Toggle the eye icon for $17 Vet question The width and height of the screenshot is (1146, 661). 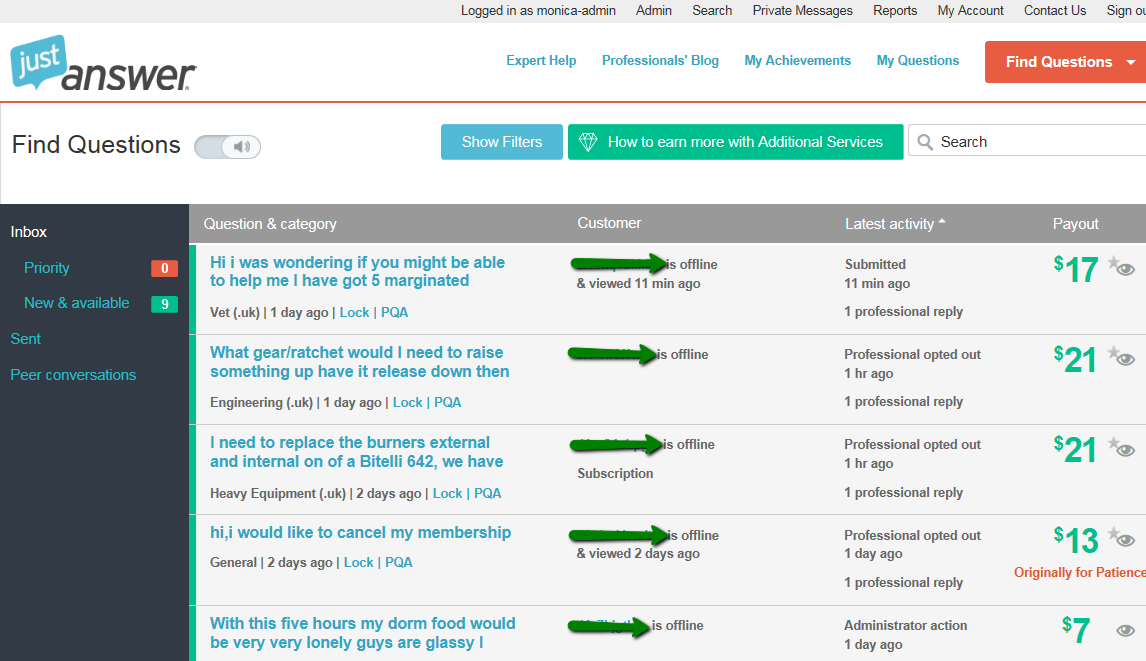click(1127, 269)
